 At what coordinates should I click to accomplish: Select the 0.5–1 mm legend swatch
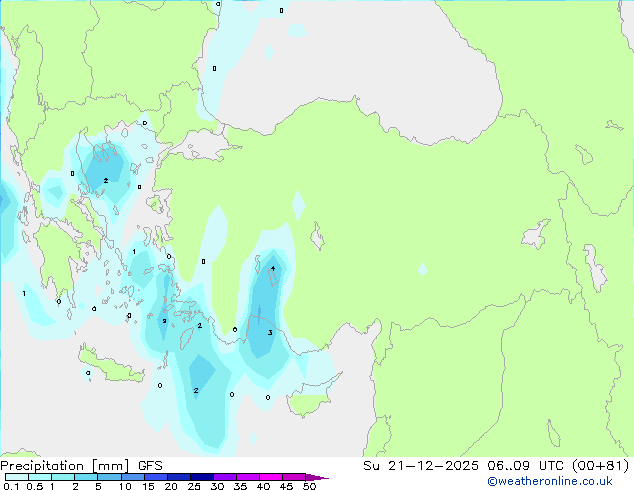point(40,477)
